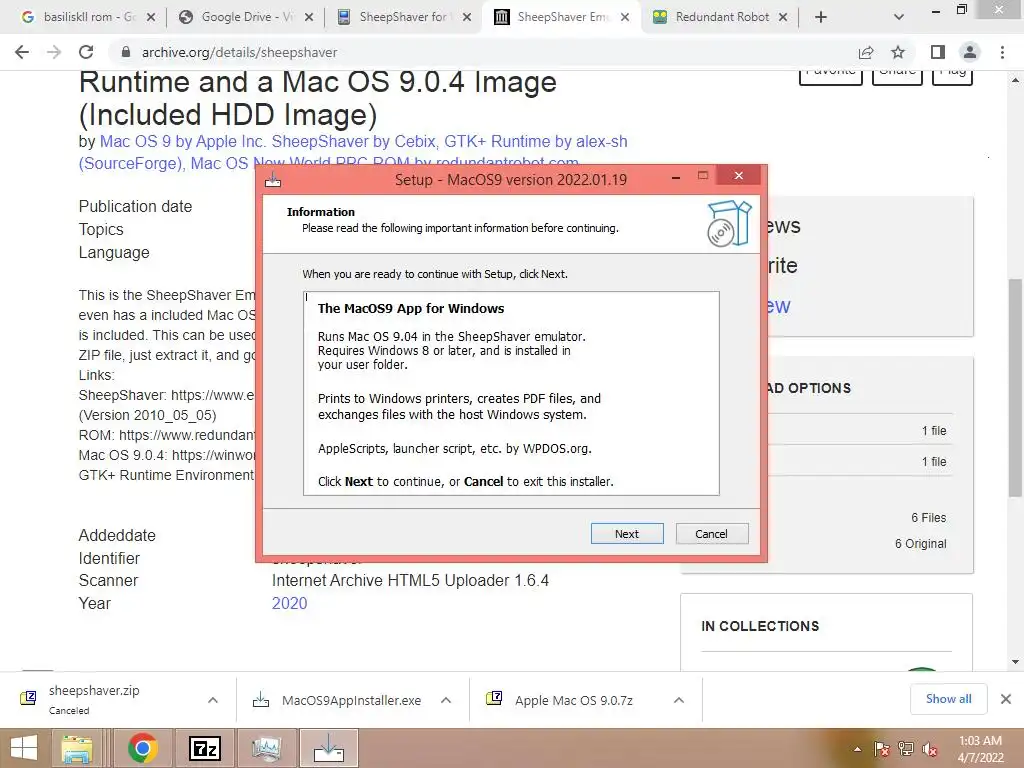This screenshot has height=768, width=1024.
Task: Open 7-Zip from the taskbar
Action: (204, 748)
